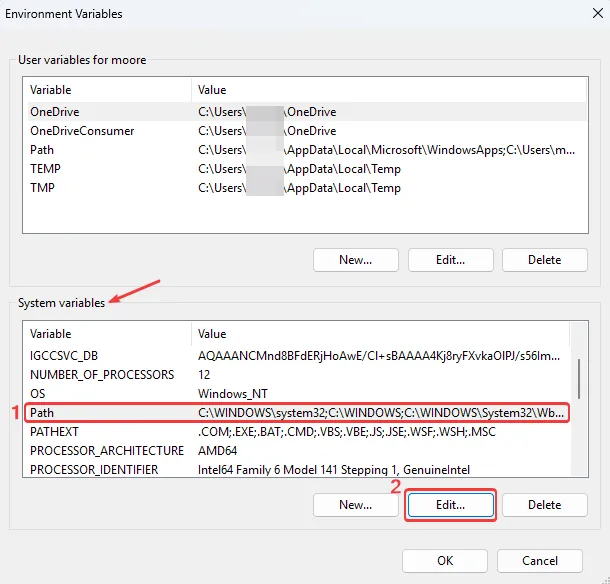
Task: Select the TMP user variable row
Action: tap(300, 187)
